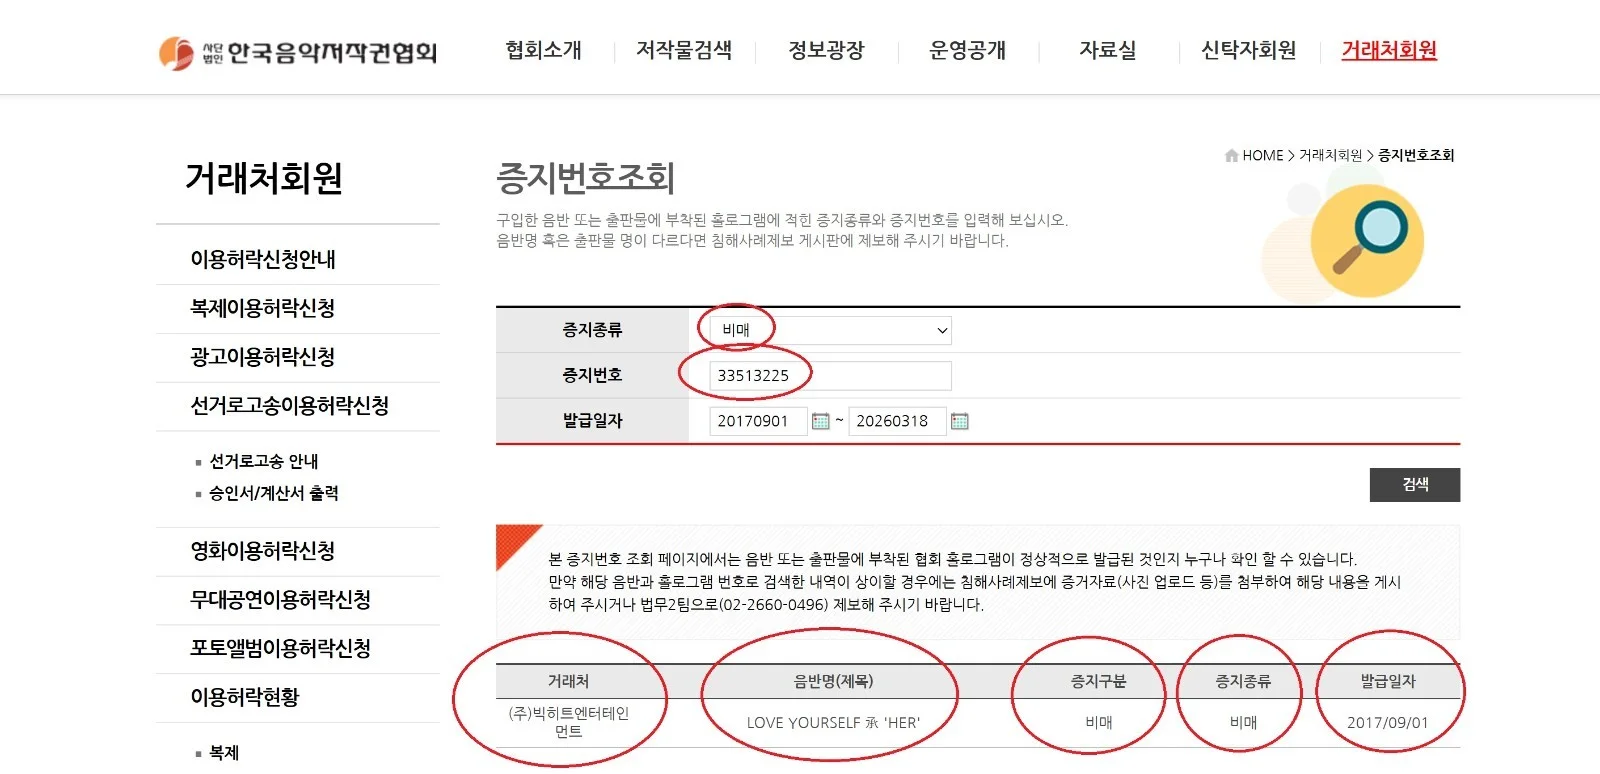Open the 증지종류 dropdown

[830, 330]
